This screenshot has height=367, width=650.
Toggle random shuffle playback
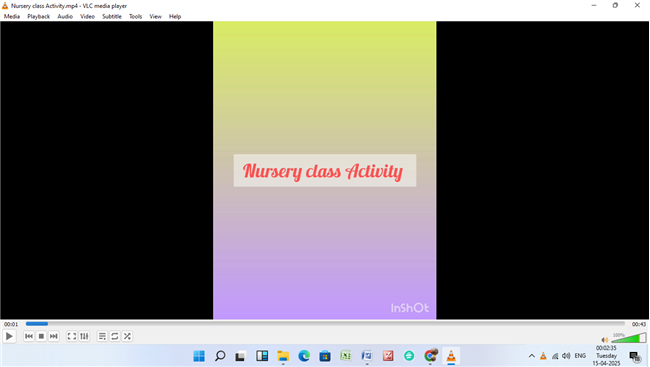[x=127, y=336]
